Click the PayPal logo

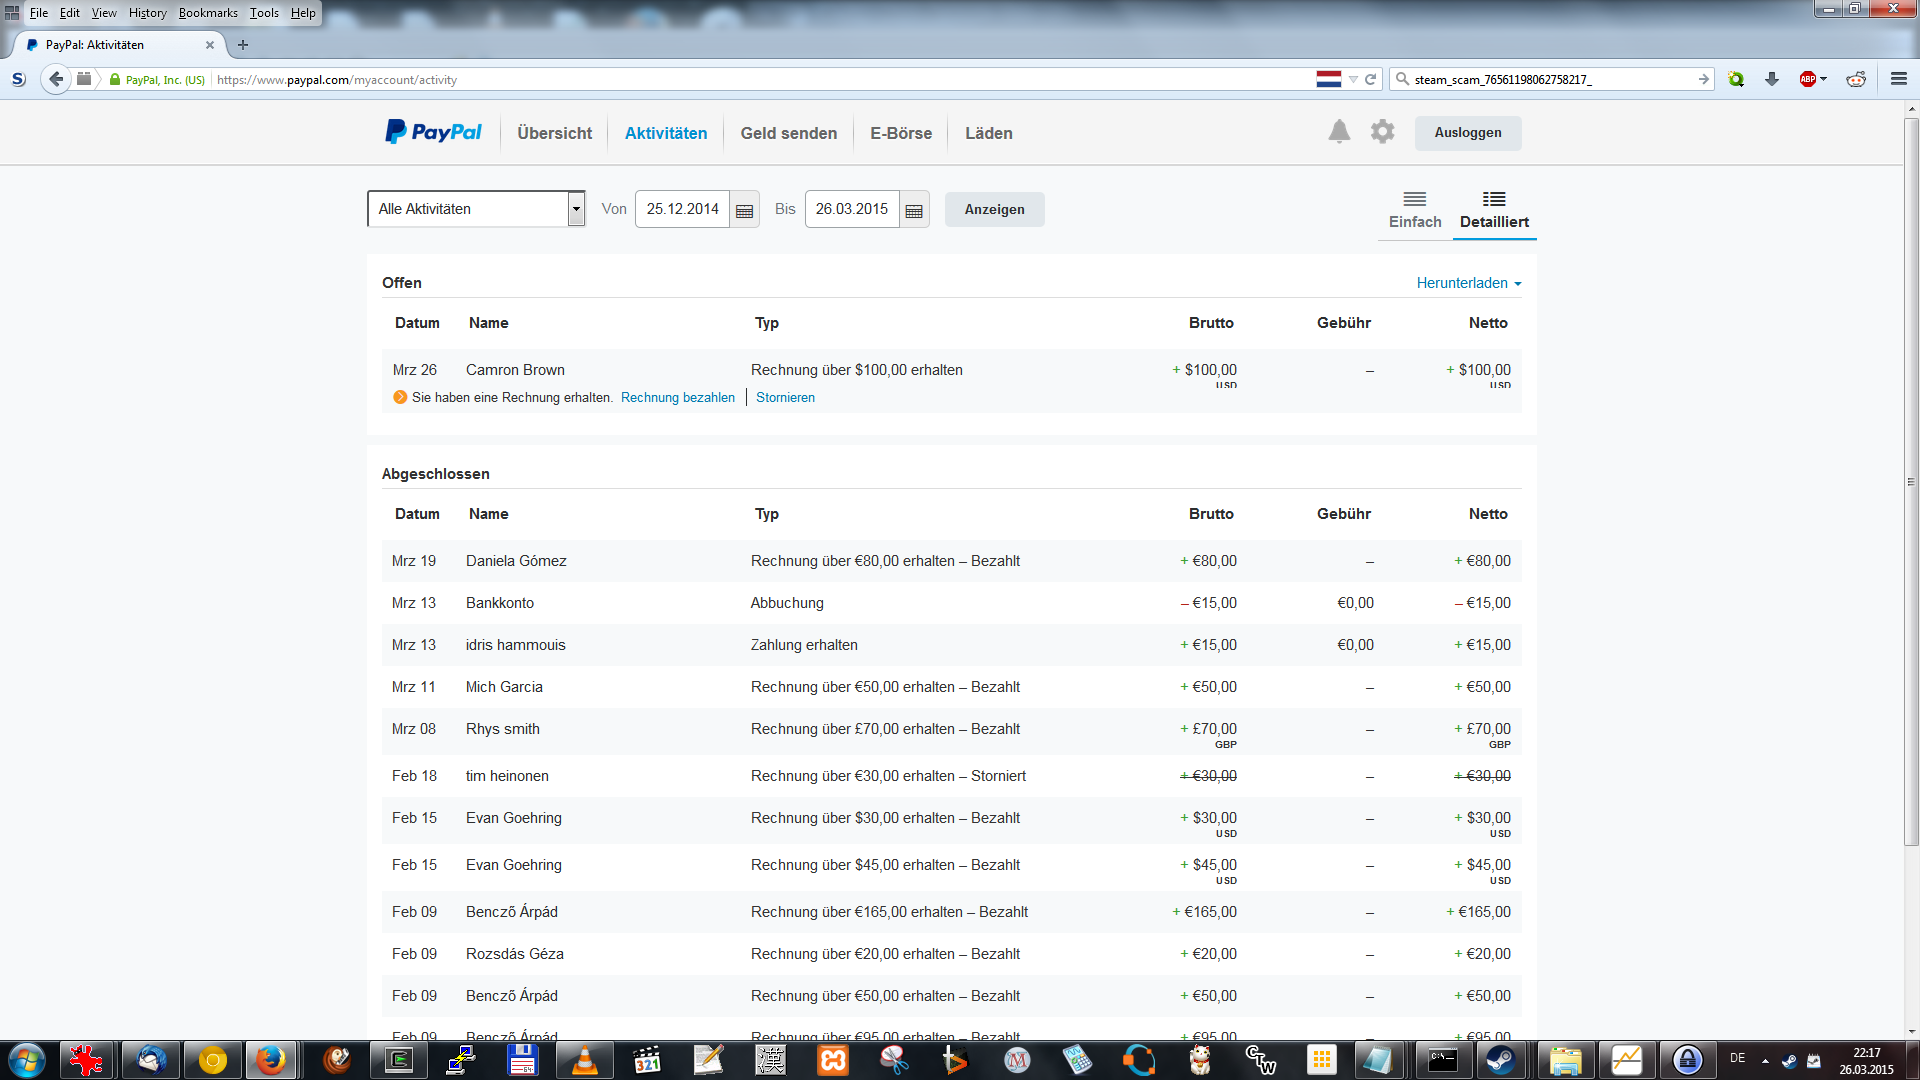[433, 132]
